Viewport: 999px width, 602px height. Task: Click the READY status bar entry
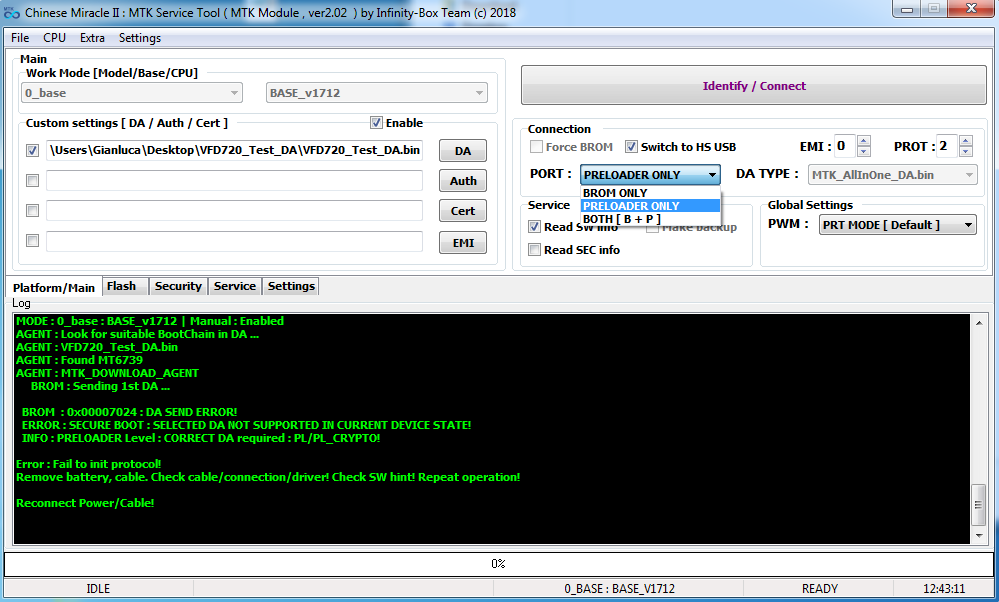[x=819, y=589]
